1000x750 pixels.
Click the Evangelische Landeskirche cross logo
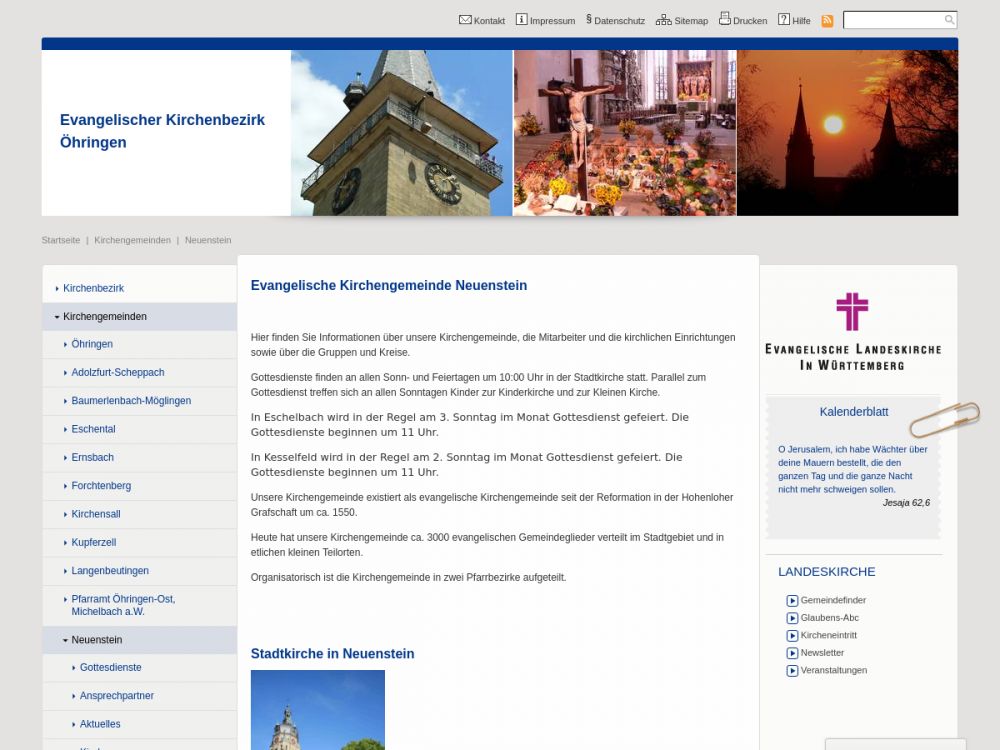[852, 312]
